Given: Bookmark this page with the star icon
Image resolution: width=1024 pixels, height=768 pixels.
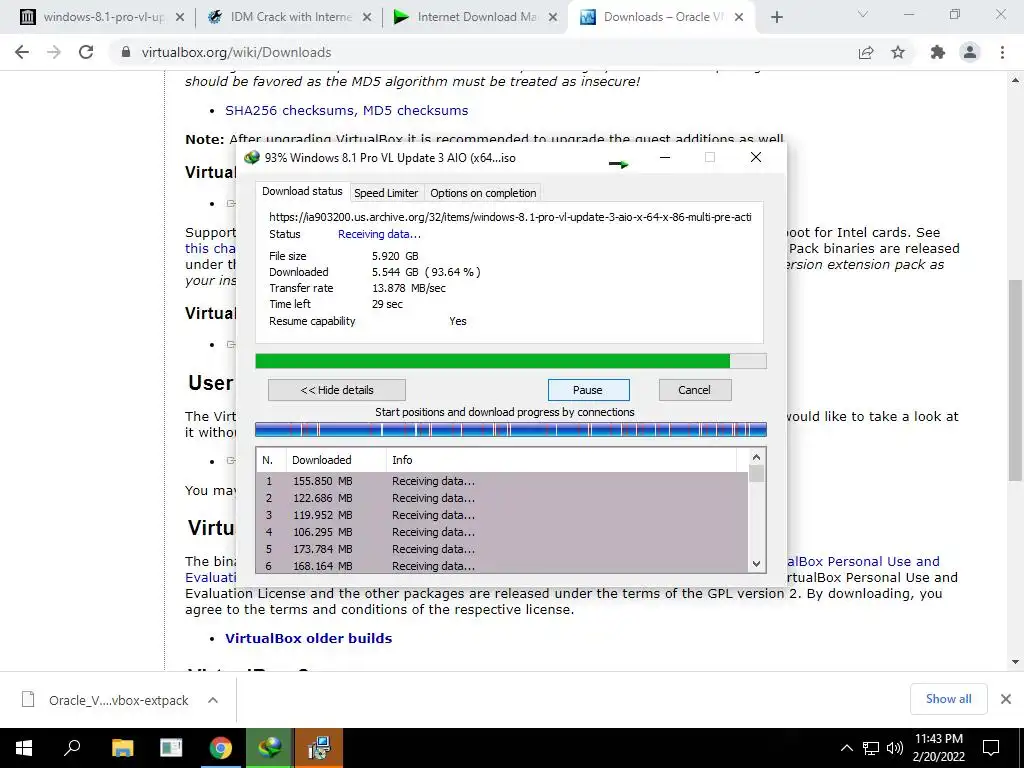Looking at the screenshot, I should (x=898, y=52).
